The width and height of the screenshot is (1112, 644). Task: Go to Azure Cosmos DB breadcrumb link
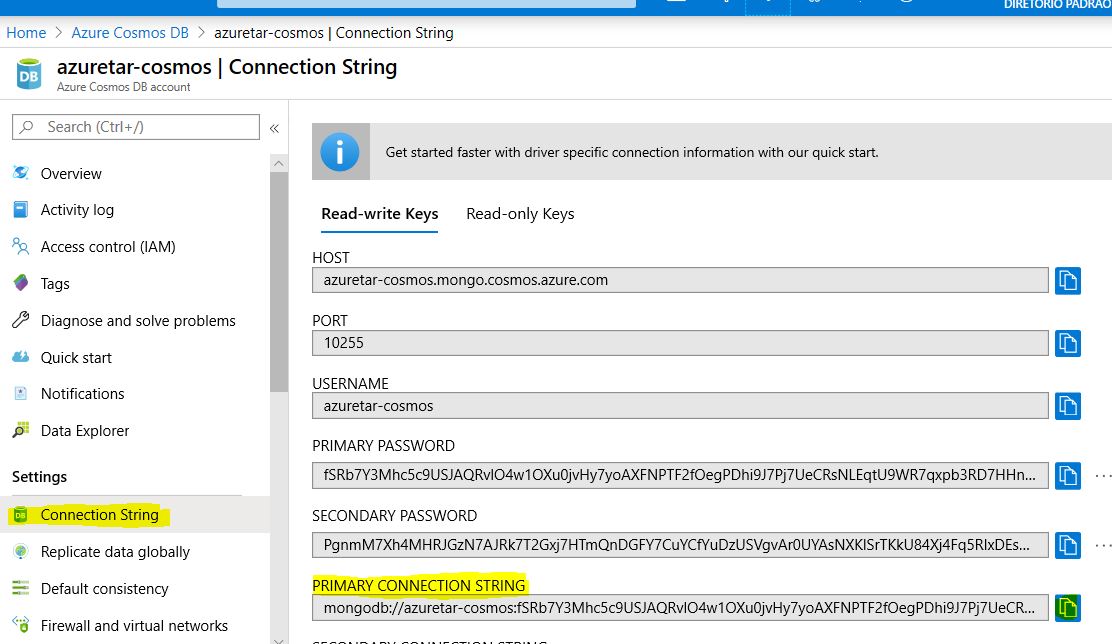[x=130, y=33]
